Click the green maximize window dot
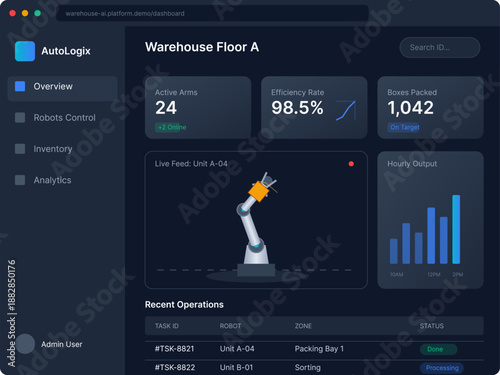500x375 pixels. [x=38, y=13]
